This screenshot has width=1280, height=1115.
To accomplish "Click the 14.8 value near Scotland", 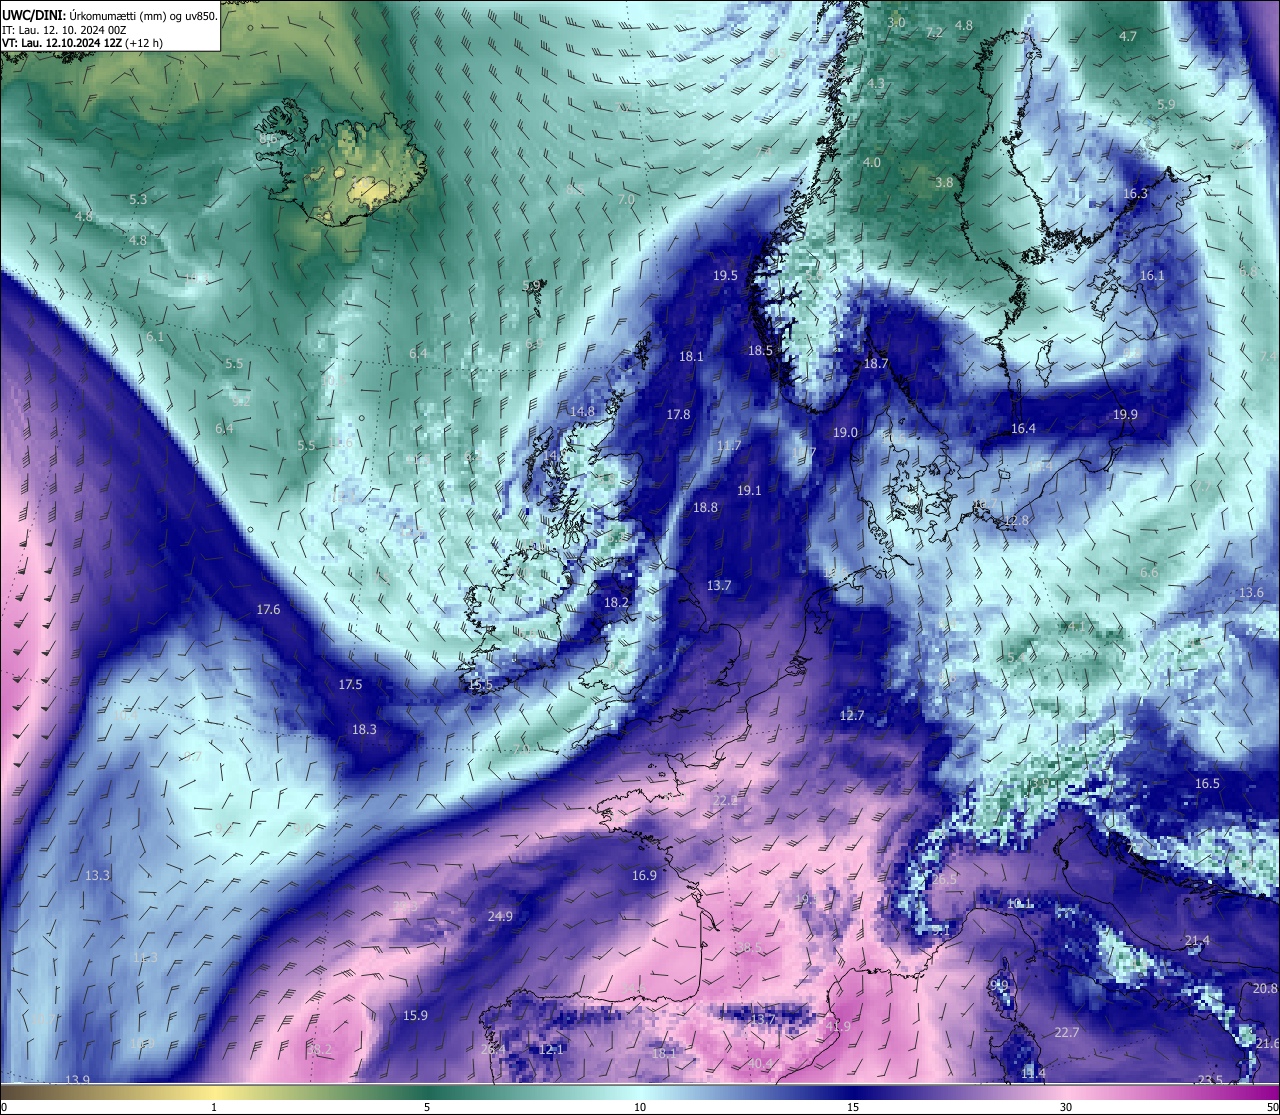I will pyautogui.click(x=582, y=412).
